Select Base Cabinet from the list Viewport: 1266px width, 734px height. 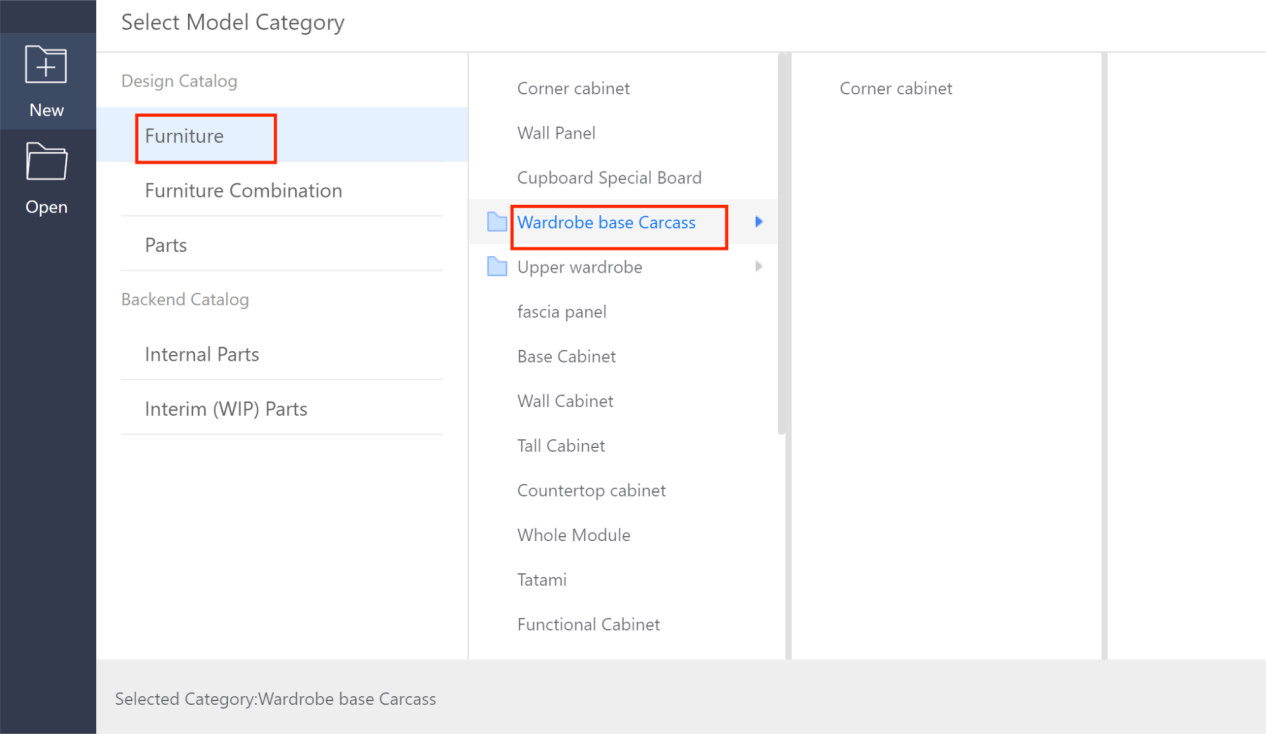[566, 357]
